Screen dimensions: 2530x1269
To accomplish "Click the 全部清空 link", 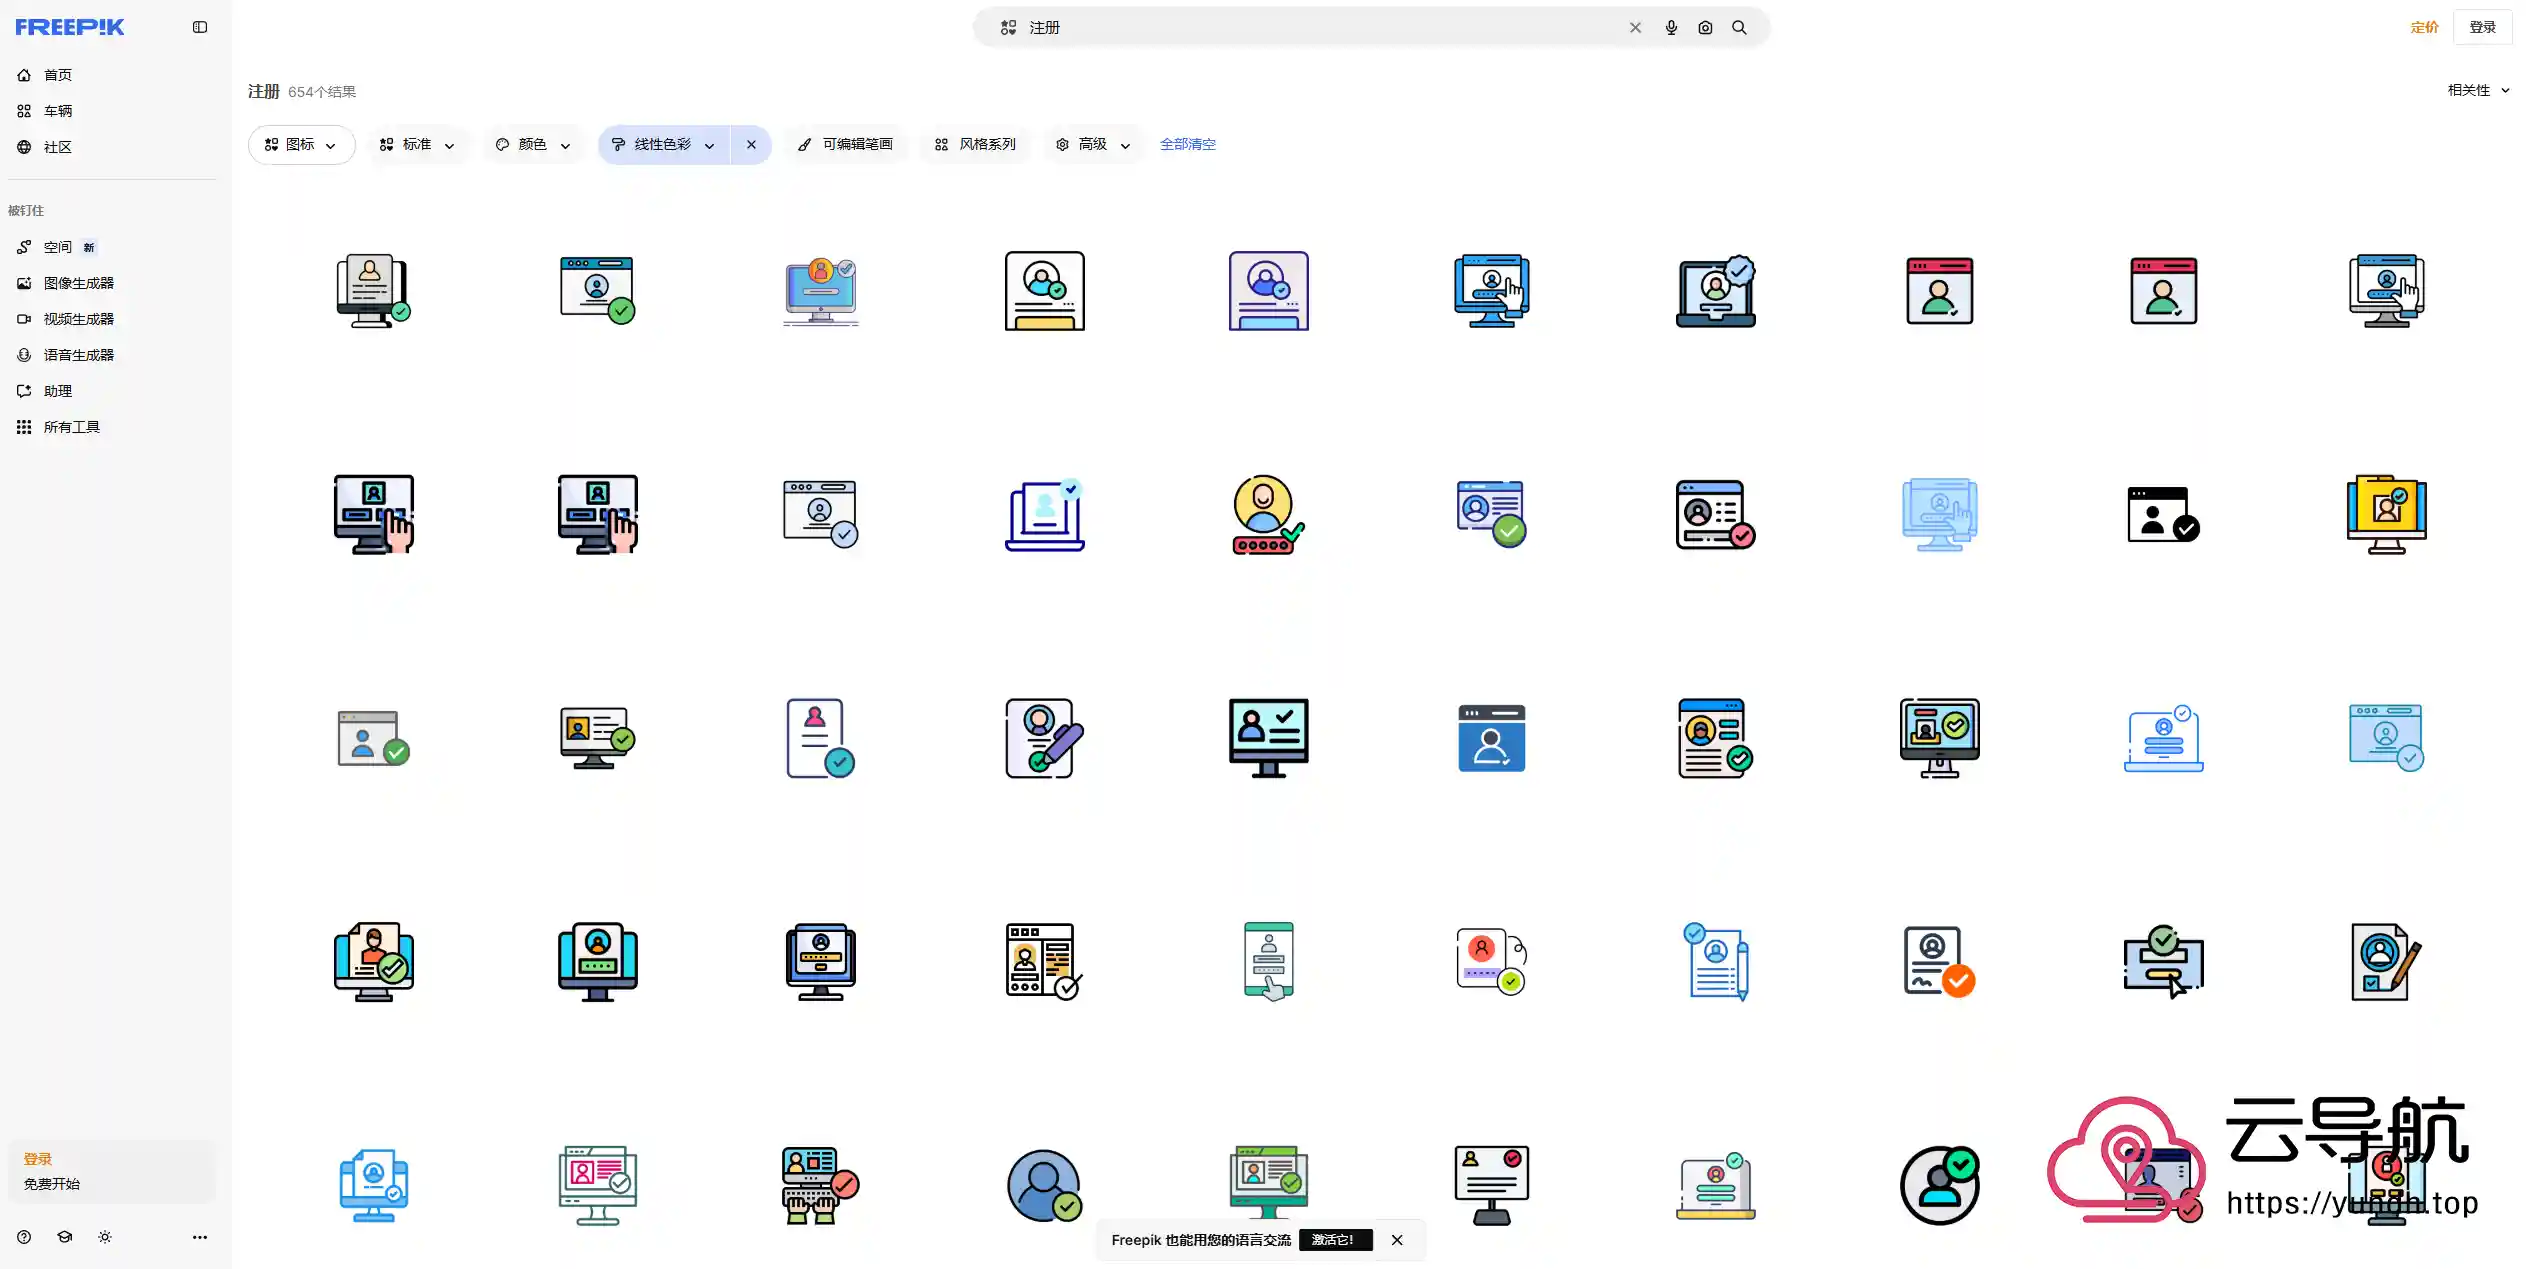I will [x=1187, y=145].
